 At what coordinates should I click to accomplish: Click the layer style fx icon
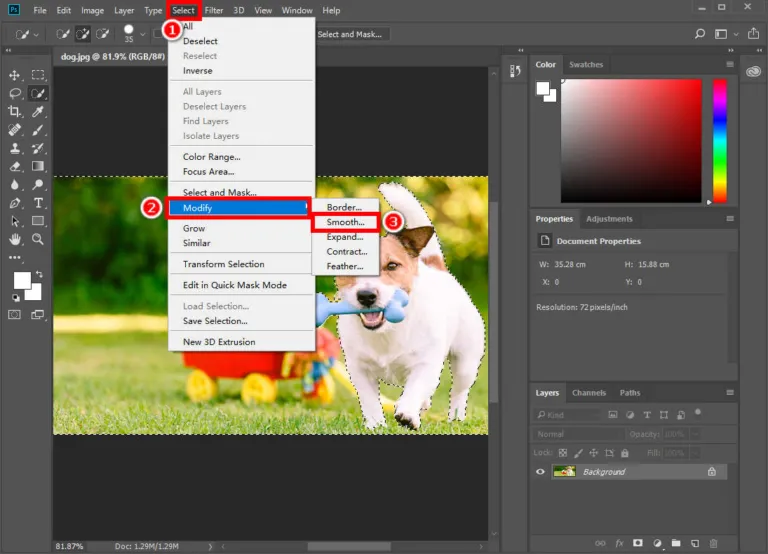(619, 543)
